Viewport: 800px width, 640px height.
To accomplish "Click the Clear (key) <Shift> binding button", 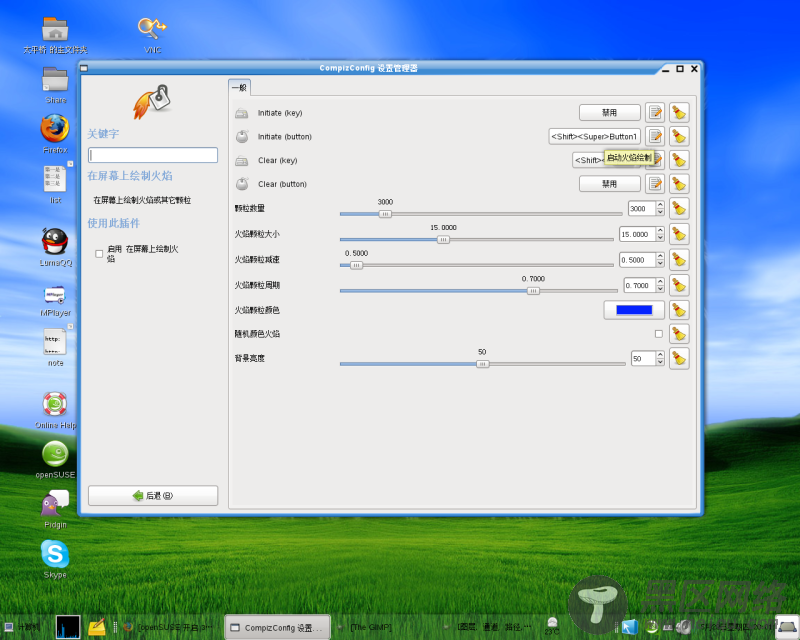I will [588, 160].
